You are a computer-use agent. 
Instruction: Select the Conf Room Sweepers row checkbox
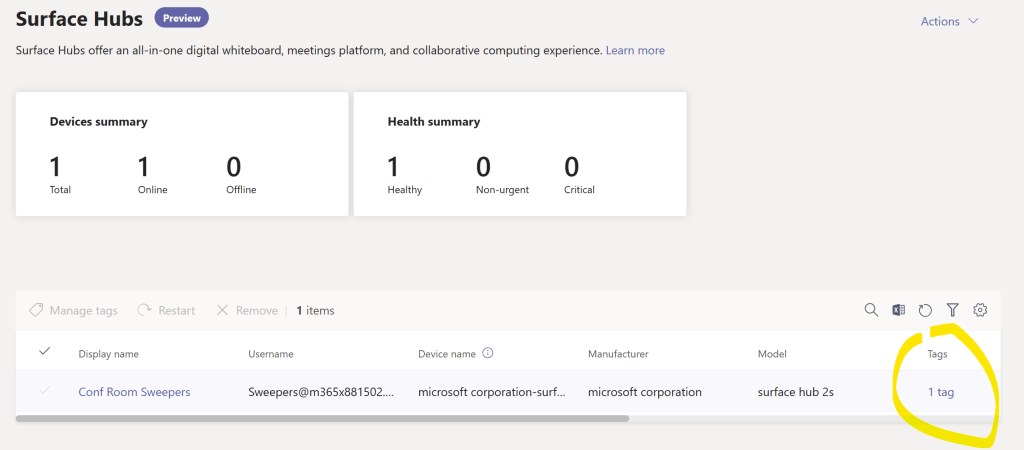pos(44,391)
